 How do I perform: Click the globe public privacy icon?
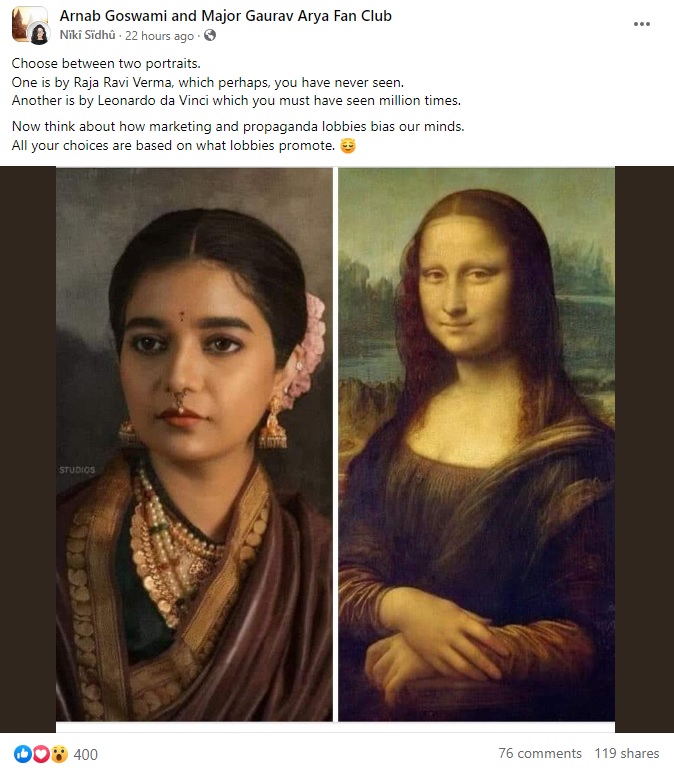[210, 35]
